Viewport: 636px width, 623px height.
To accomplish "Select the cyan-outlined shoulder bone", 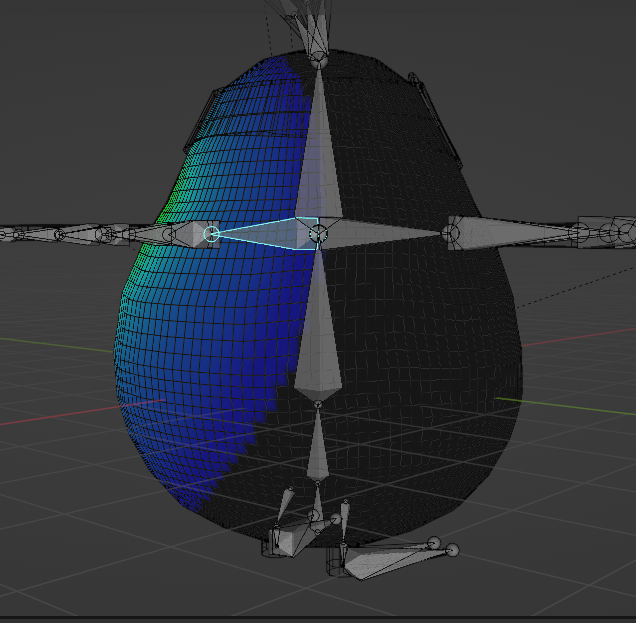I will click(x=264, y=234).
